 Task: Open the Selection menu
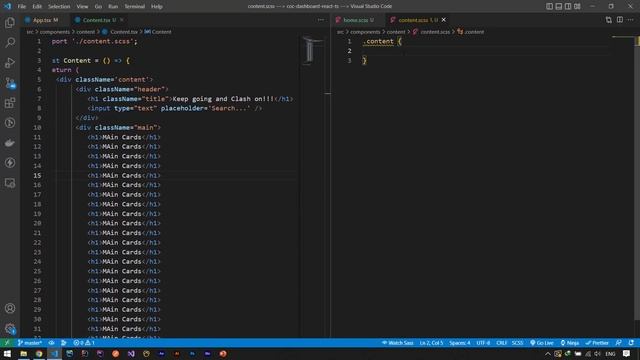[59, 7]
